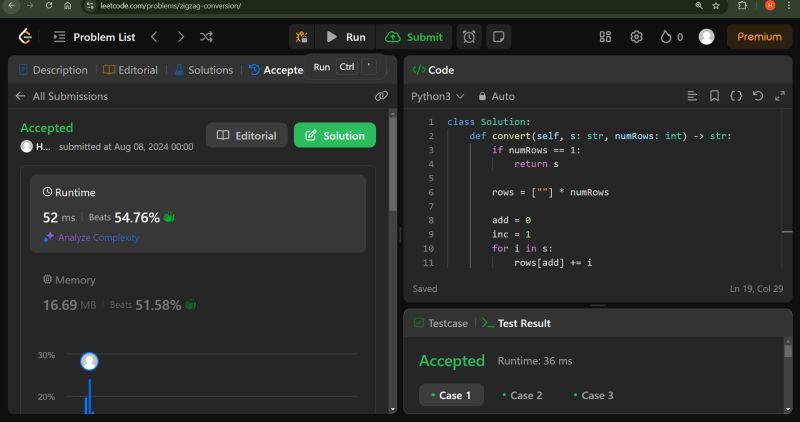Viewport: 800px width, 422px height.
Task: Expand the code editor to fullscreen
Action: point(778,96)
